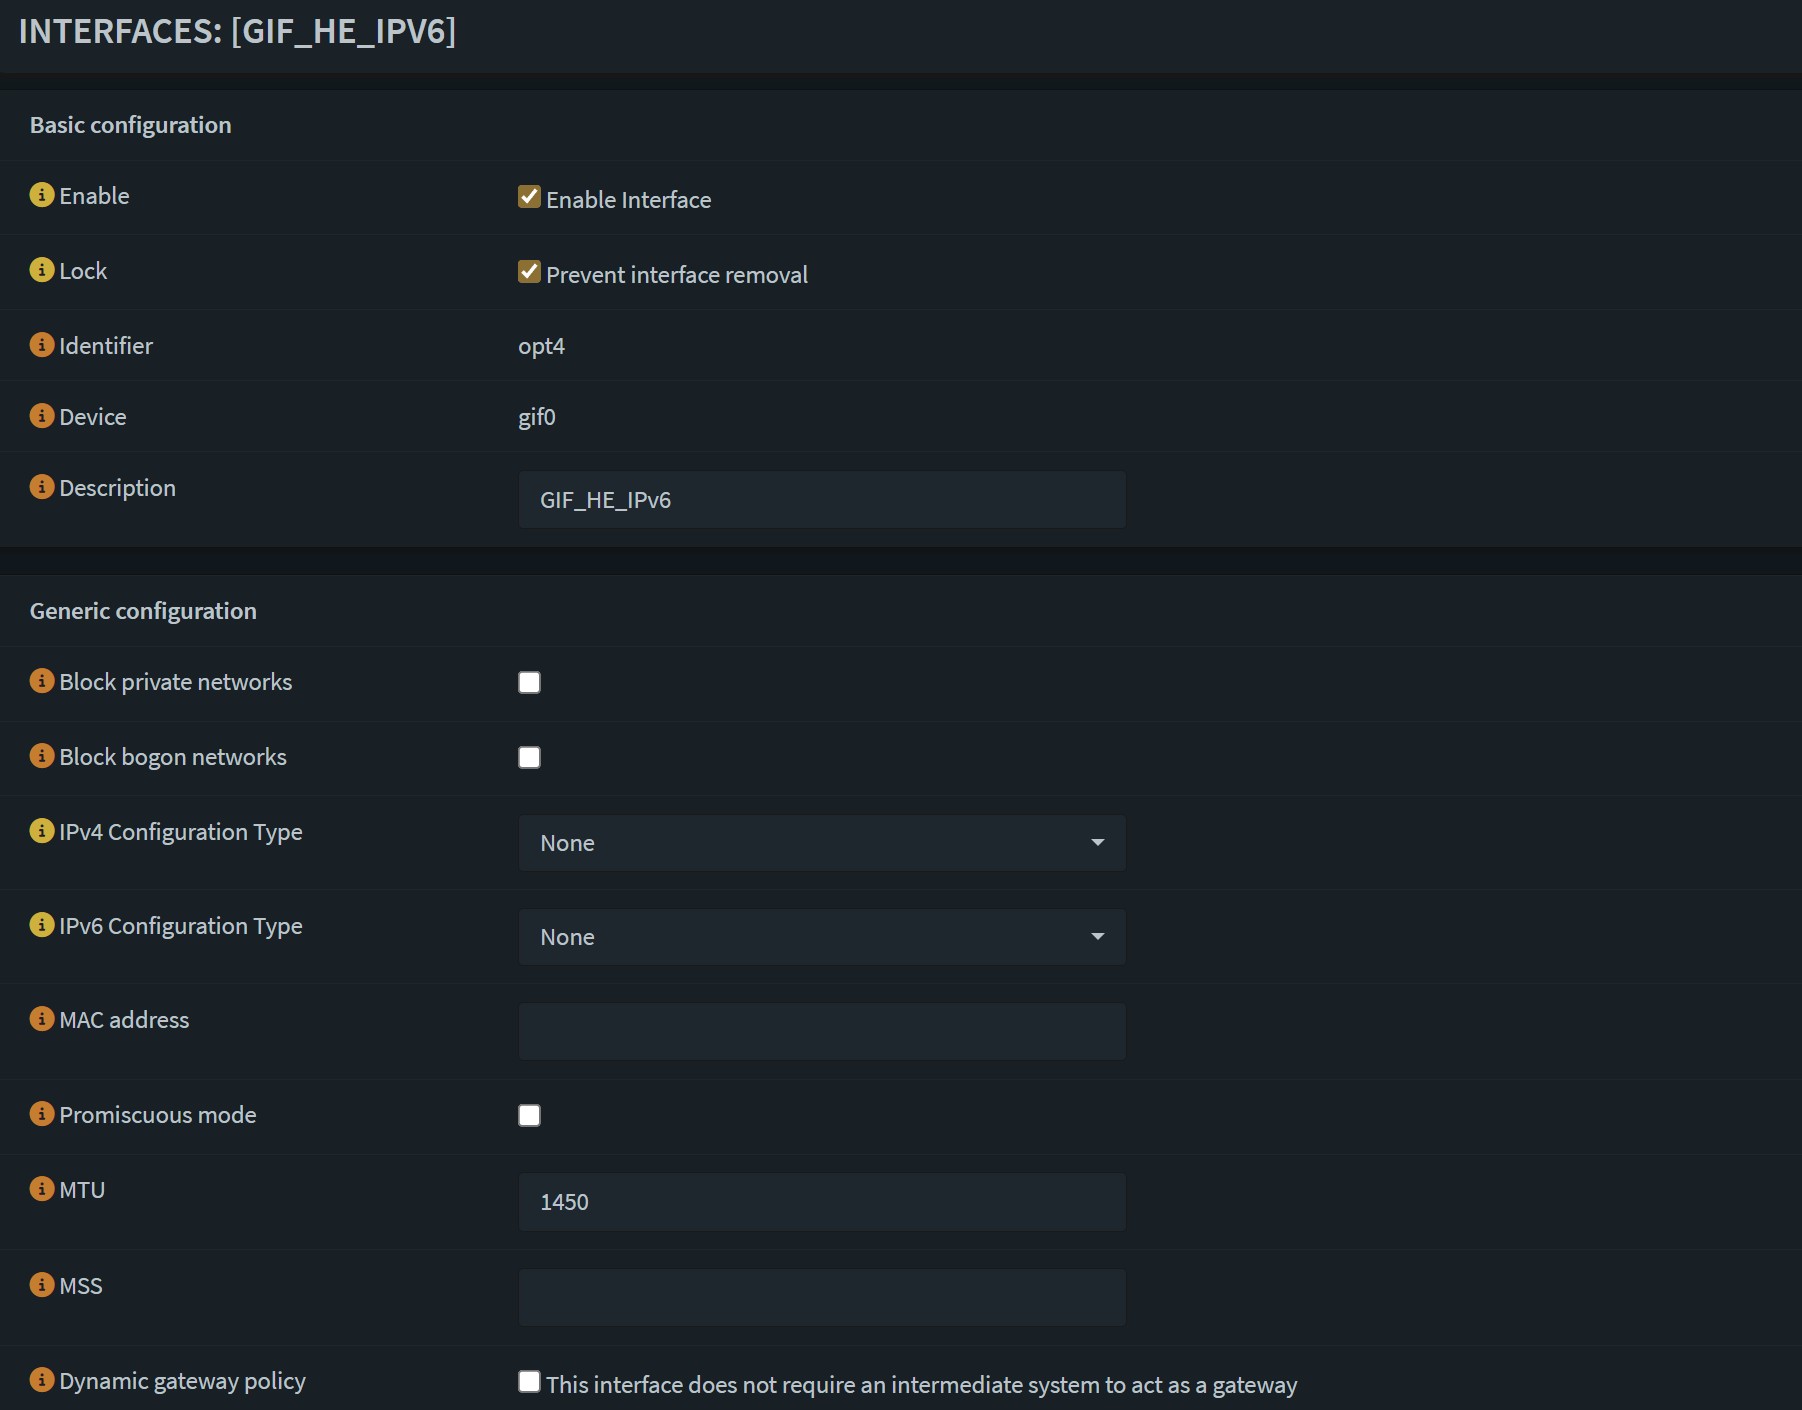Enable Promiscuous mode checkbox

pos(529,1116)
